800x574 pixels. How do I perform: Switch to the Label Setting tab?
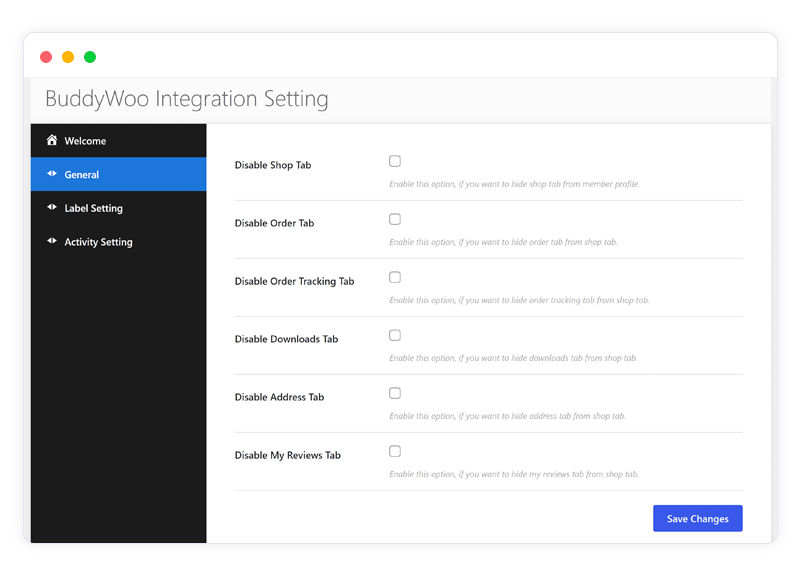(93, 208)
